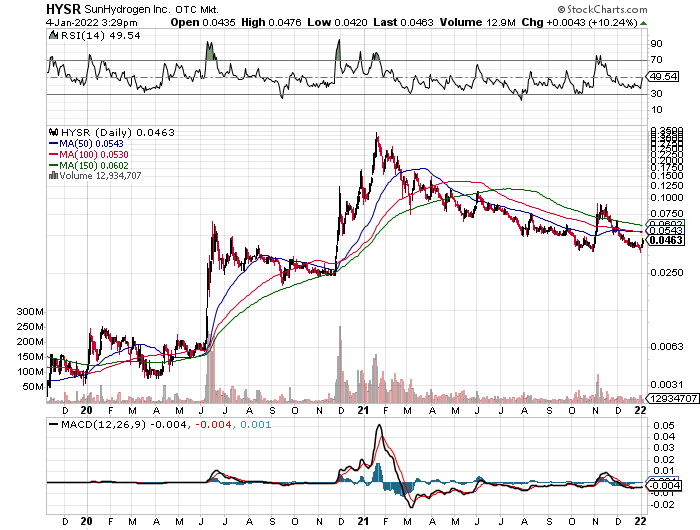700x530 pixels.
Task: Click the 250M volume axis label
Action: click(30, 327)
